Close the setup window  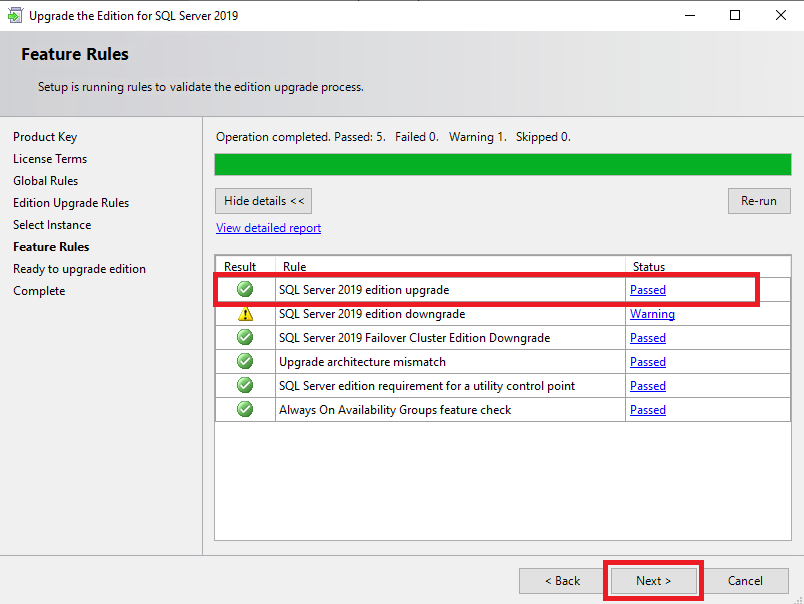click(x=780, y=15)
